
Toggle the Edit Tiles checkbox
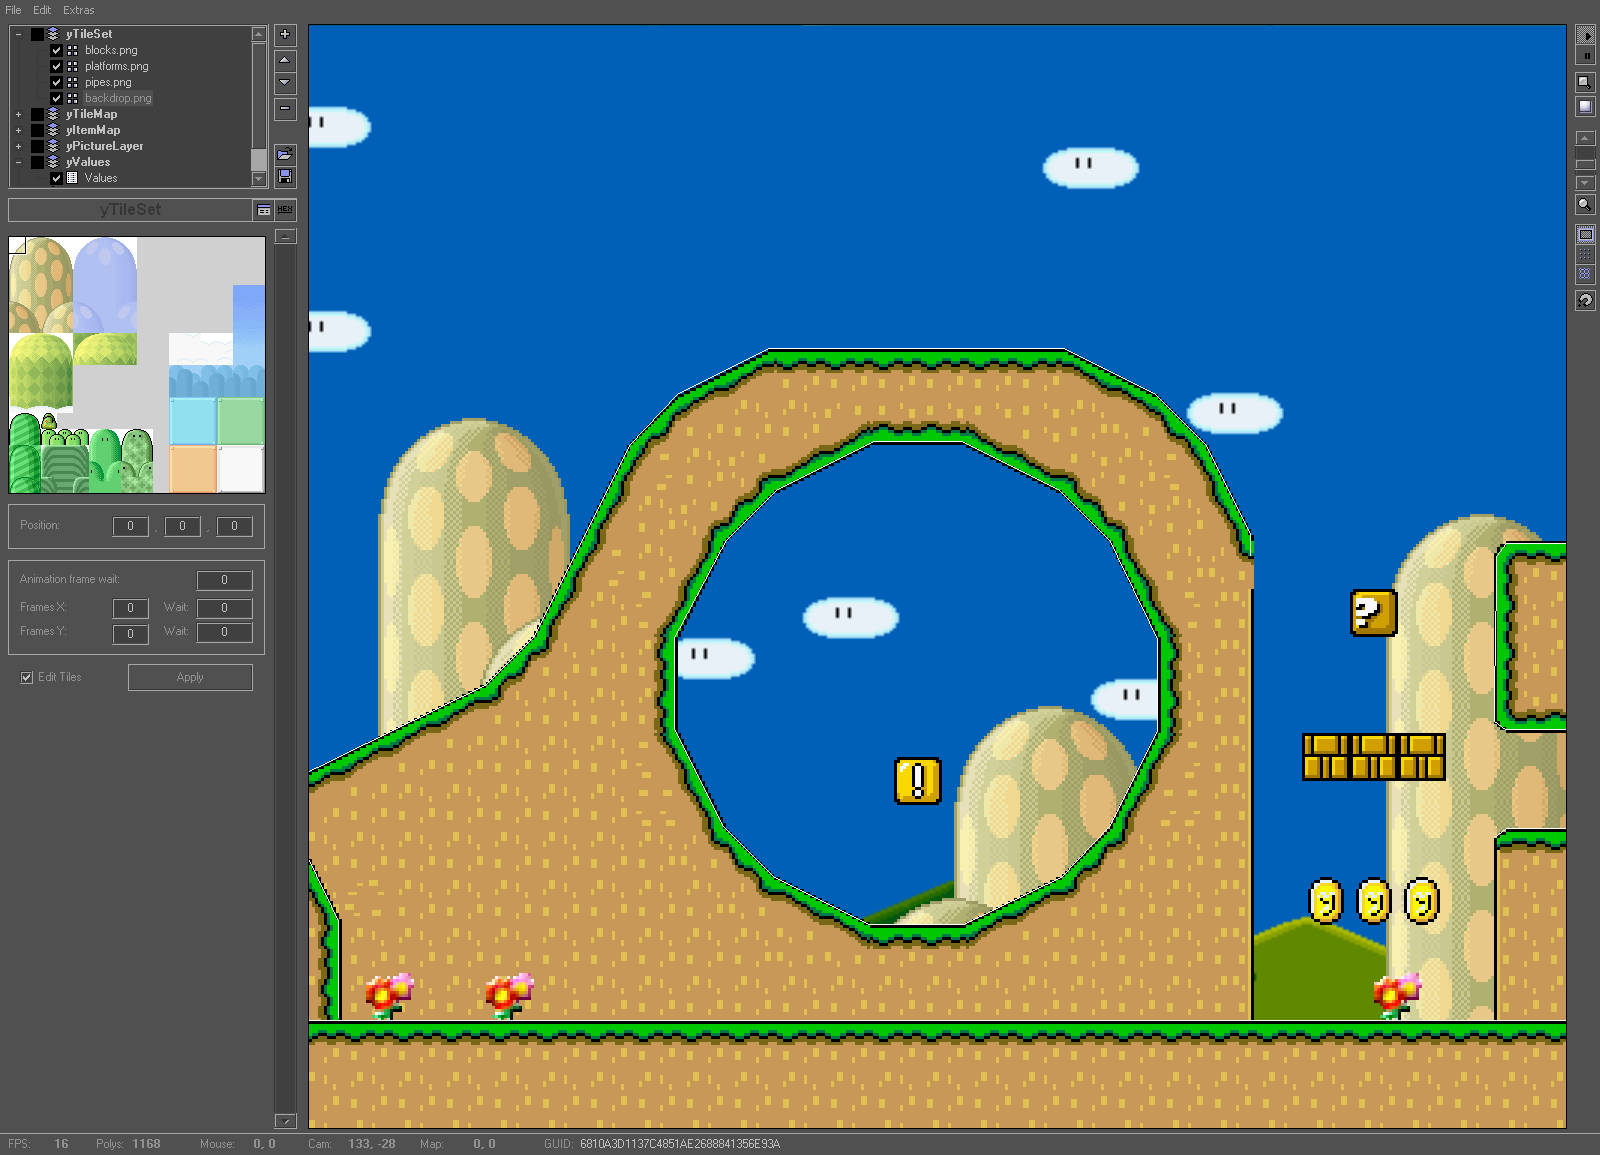pos(27,678)
